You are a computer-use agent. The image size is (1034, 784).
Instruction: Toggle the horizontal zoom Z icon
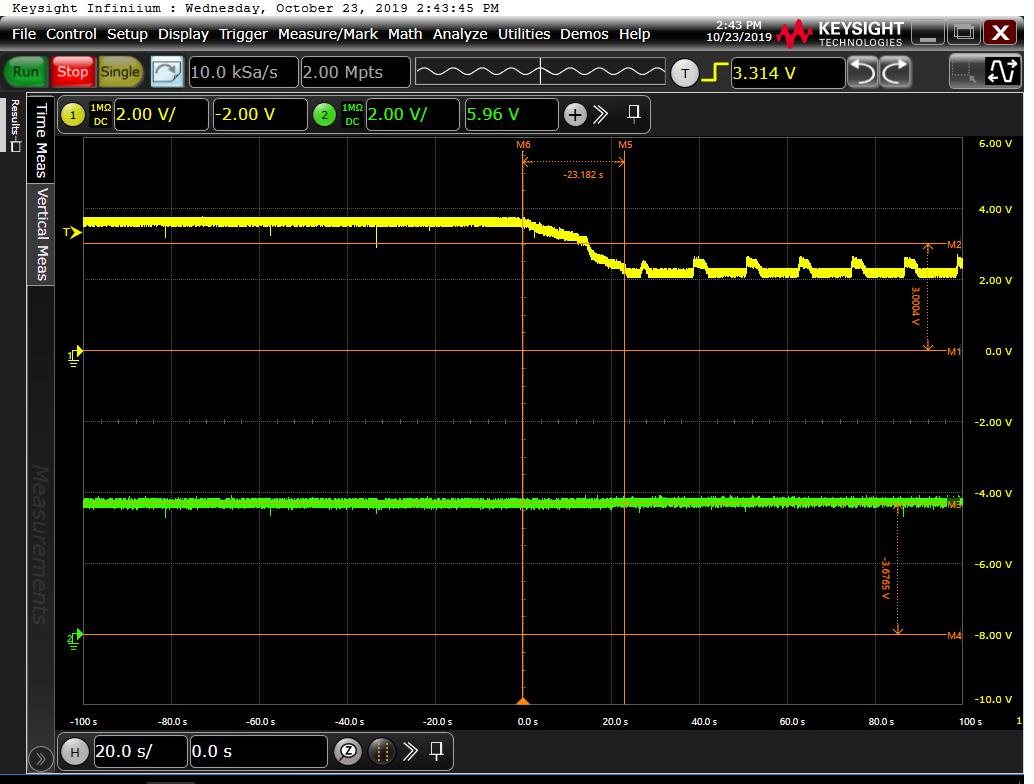348,752
